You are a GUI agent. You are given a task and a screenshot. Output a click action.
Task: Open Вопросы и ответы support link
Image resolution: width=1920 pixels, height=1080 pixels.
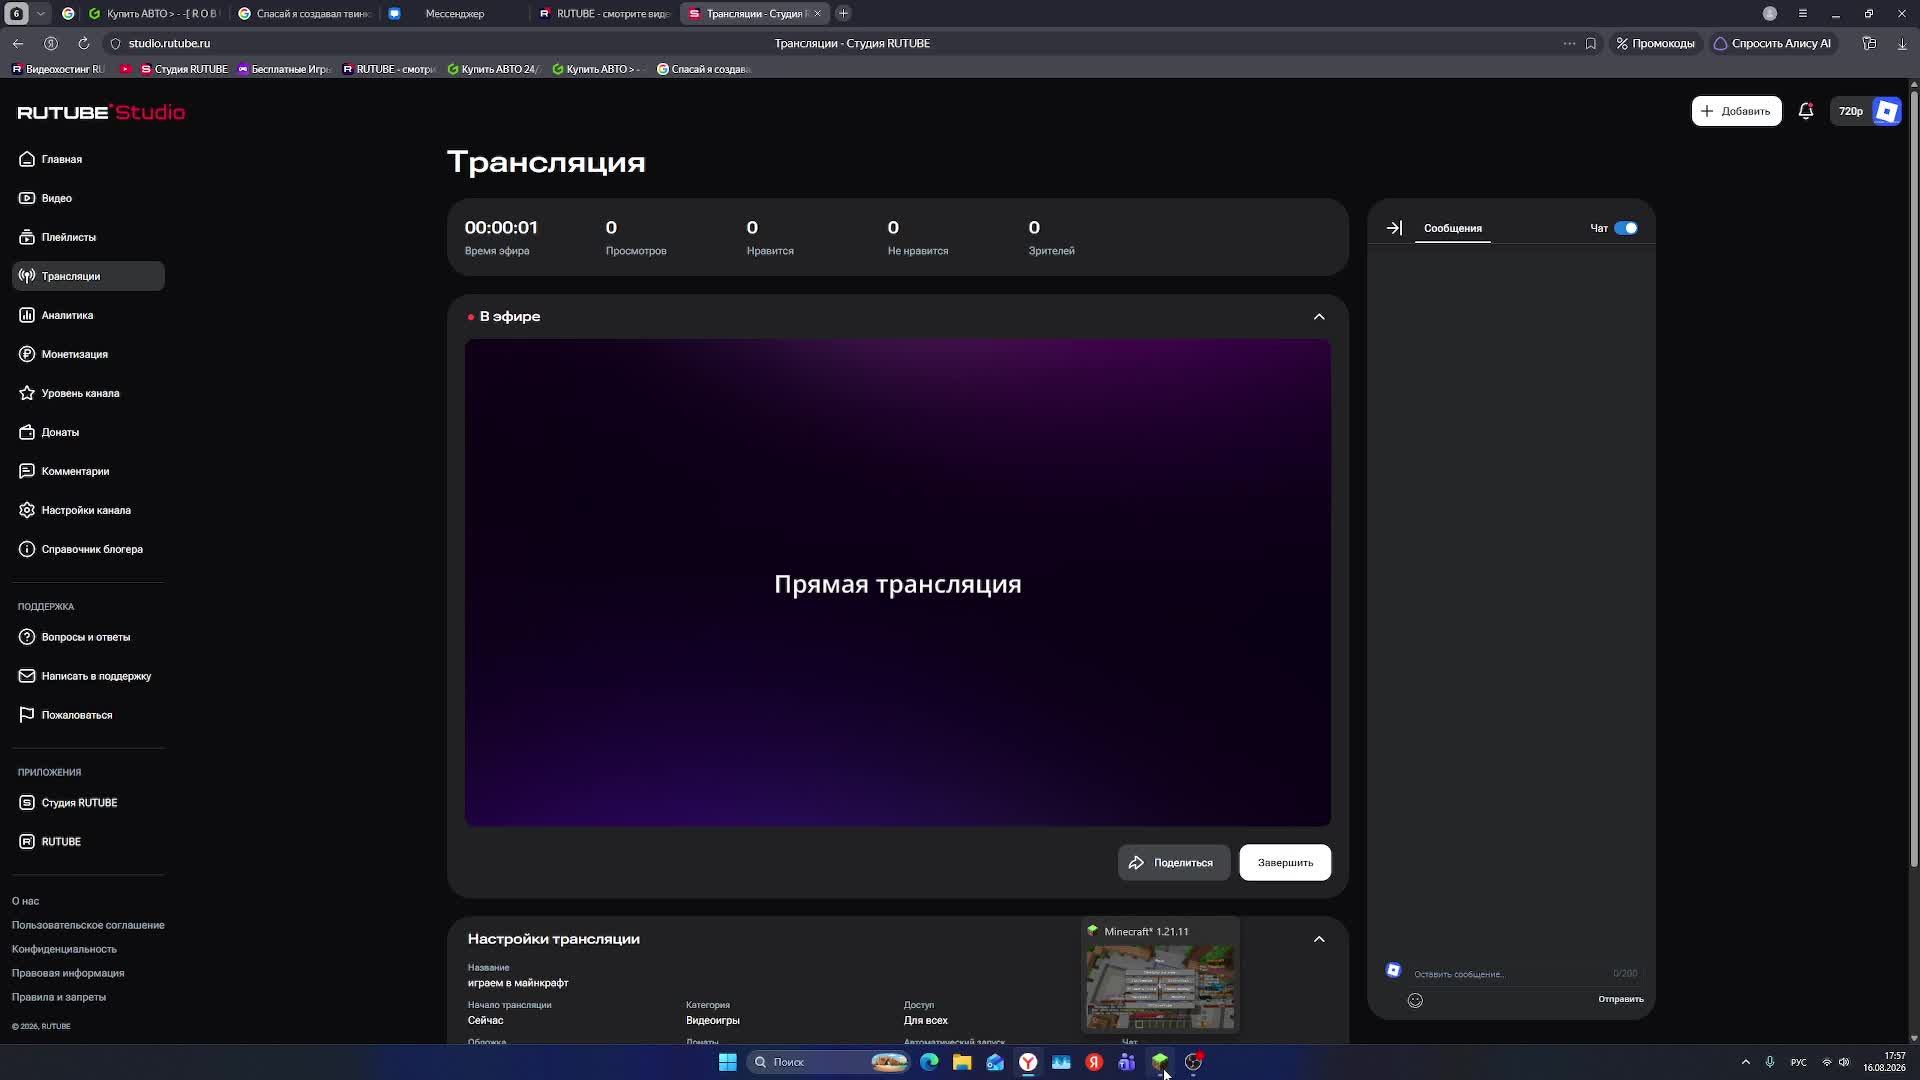(88, 637)
